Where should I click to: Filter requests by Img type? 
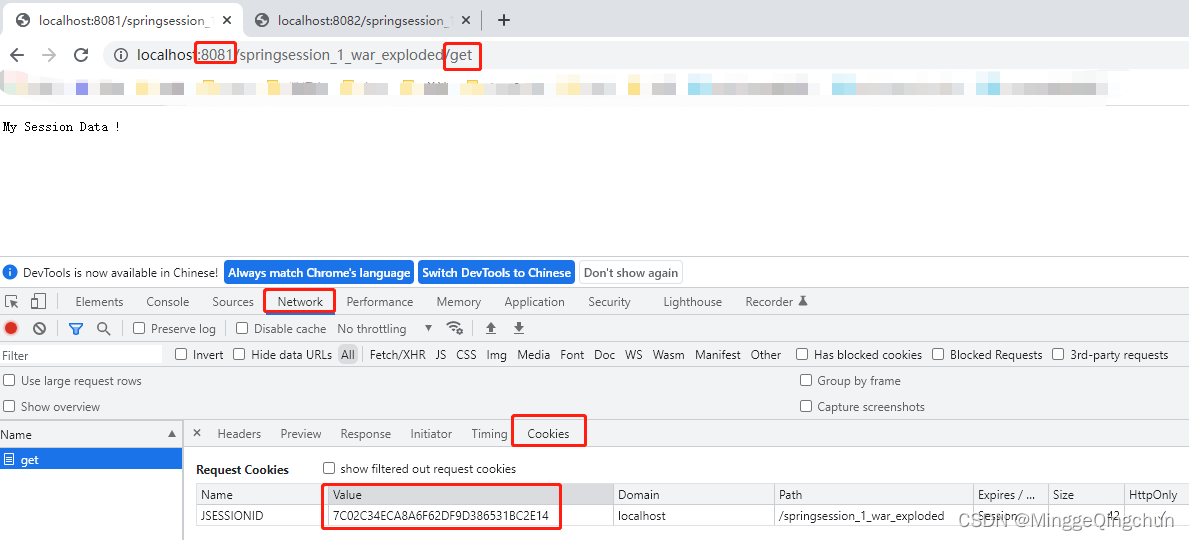click(x=497, y=354)
